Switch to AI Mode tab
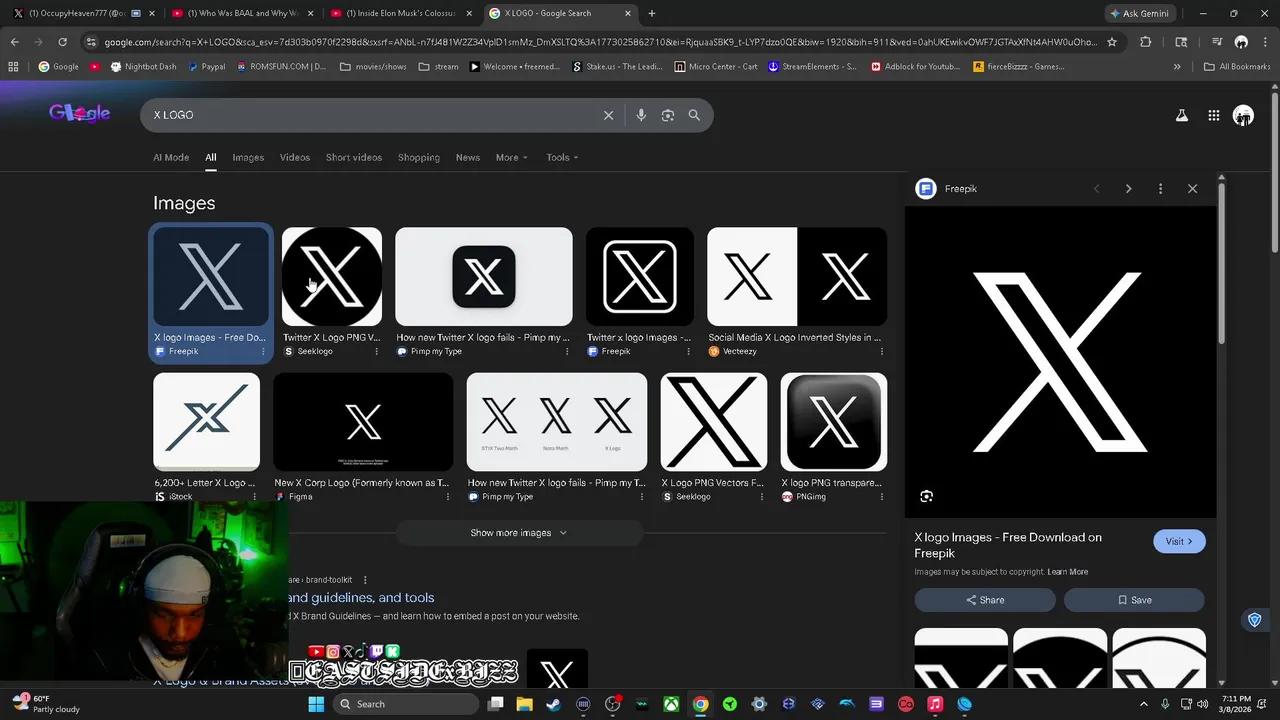 pyautogui.click(x=171, y=157)
